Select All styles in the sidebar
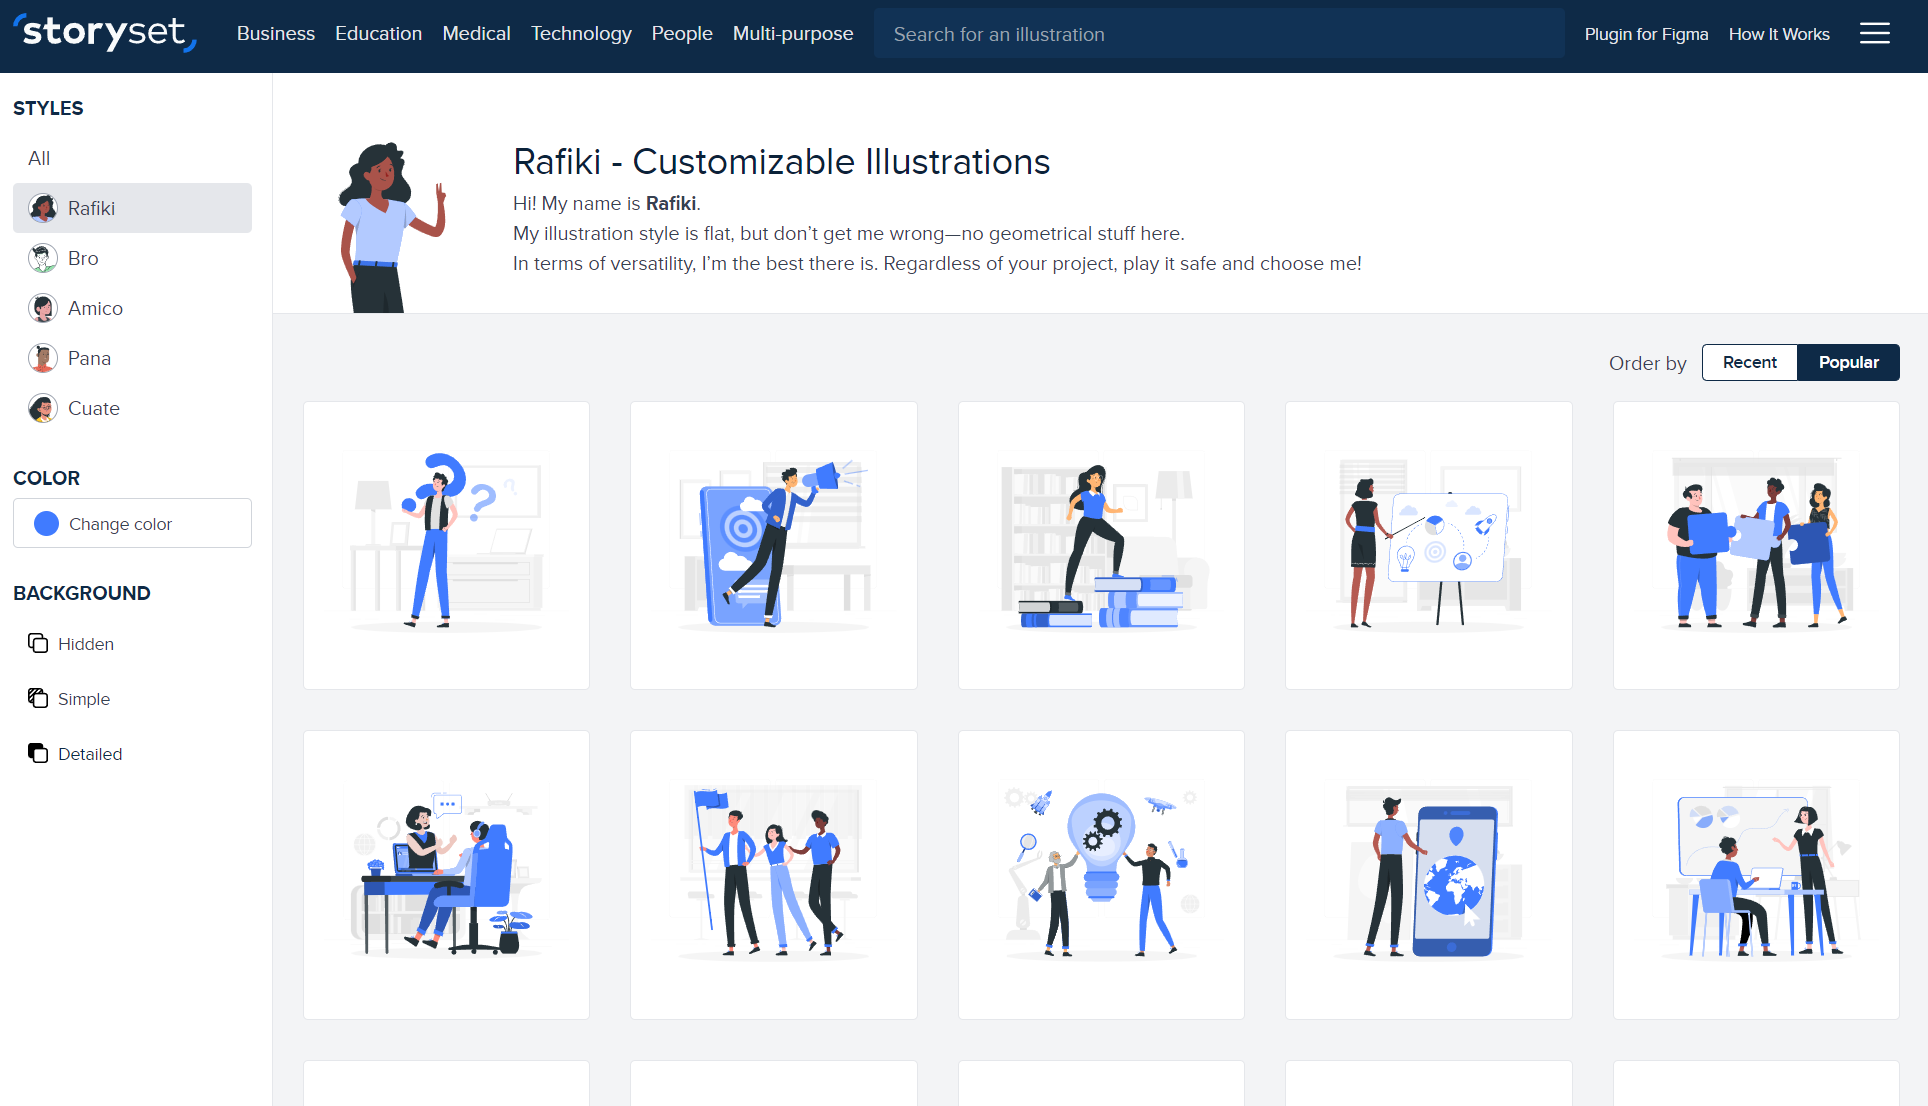Image resolution: width=1928 pixels, height=1106 pixels. (39, 158)
